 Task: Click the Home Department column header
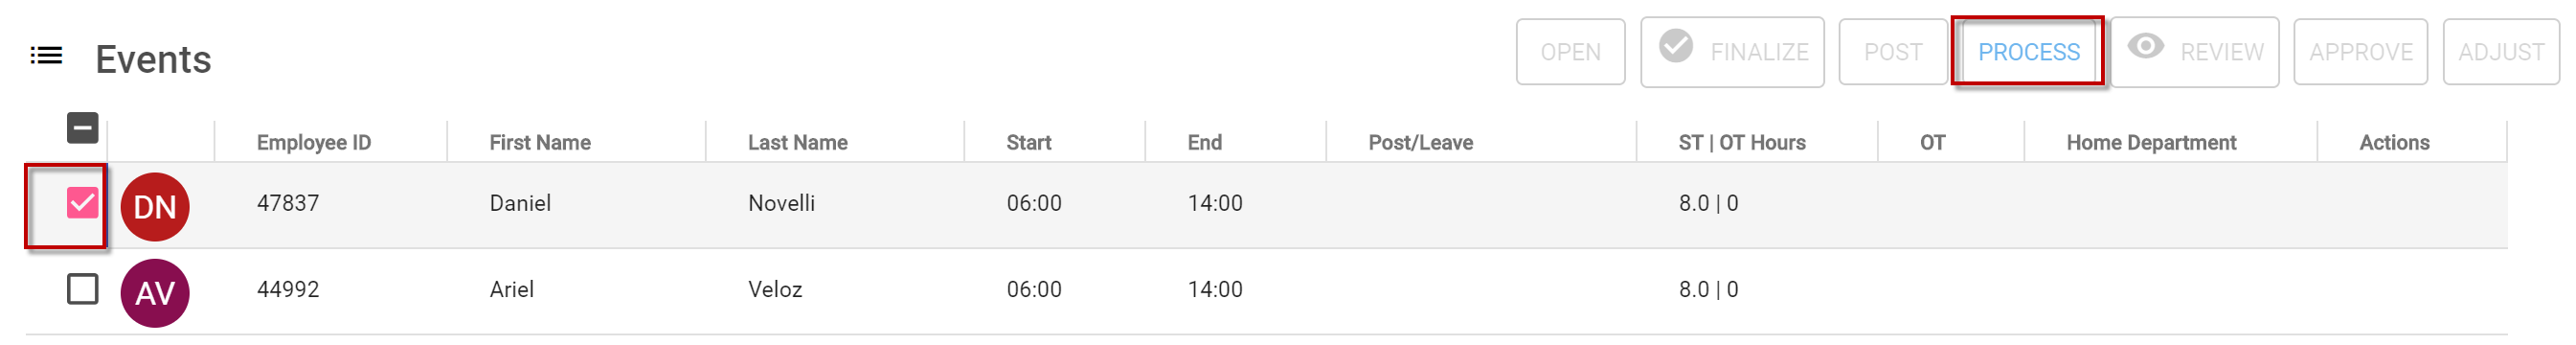[x=2151, y=143]
